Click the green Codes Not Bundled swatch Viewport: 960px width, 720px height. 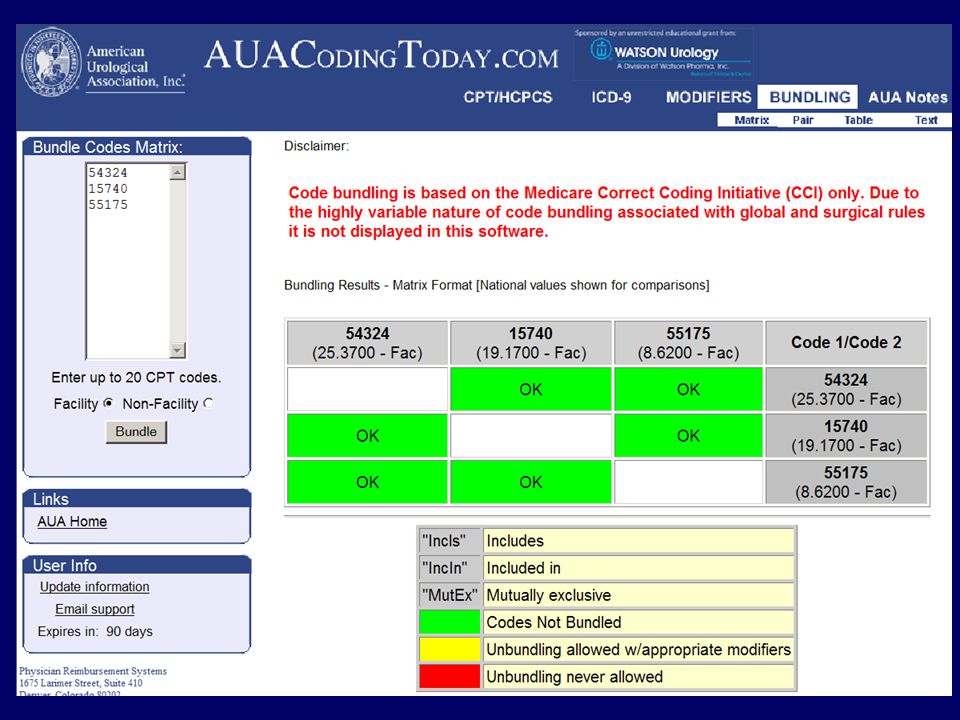click(449, 622)
